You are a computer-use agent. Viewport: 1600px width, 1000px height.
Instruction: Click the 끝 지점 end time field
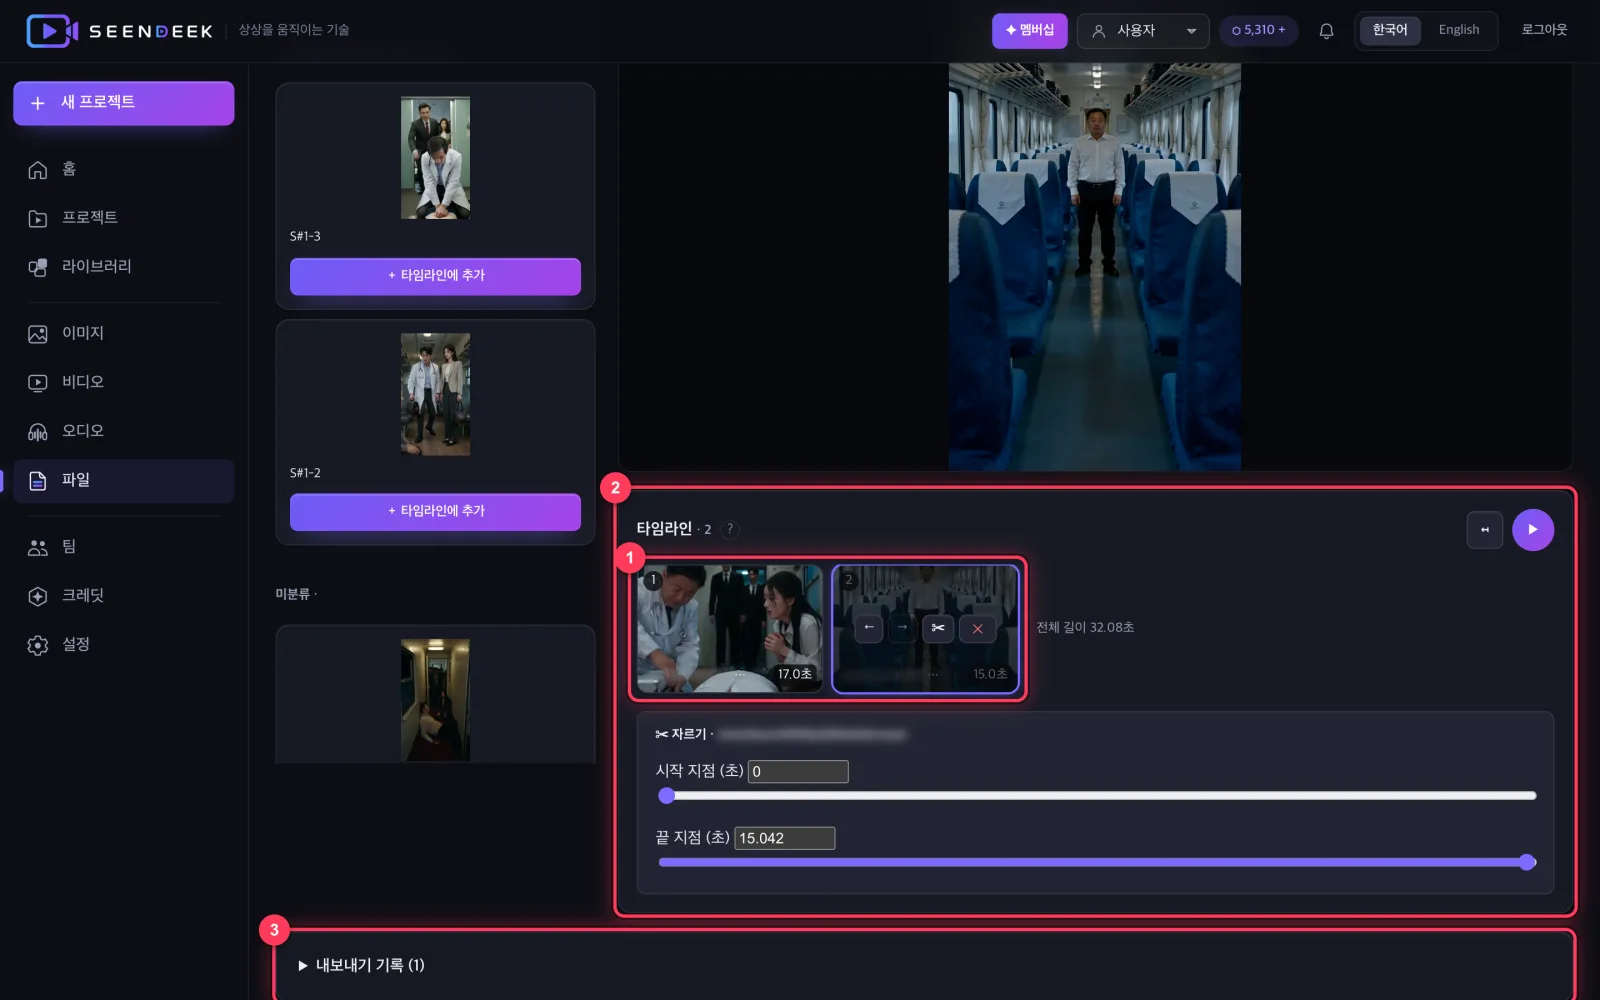(x=784, y=838)
